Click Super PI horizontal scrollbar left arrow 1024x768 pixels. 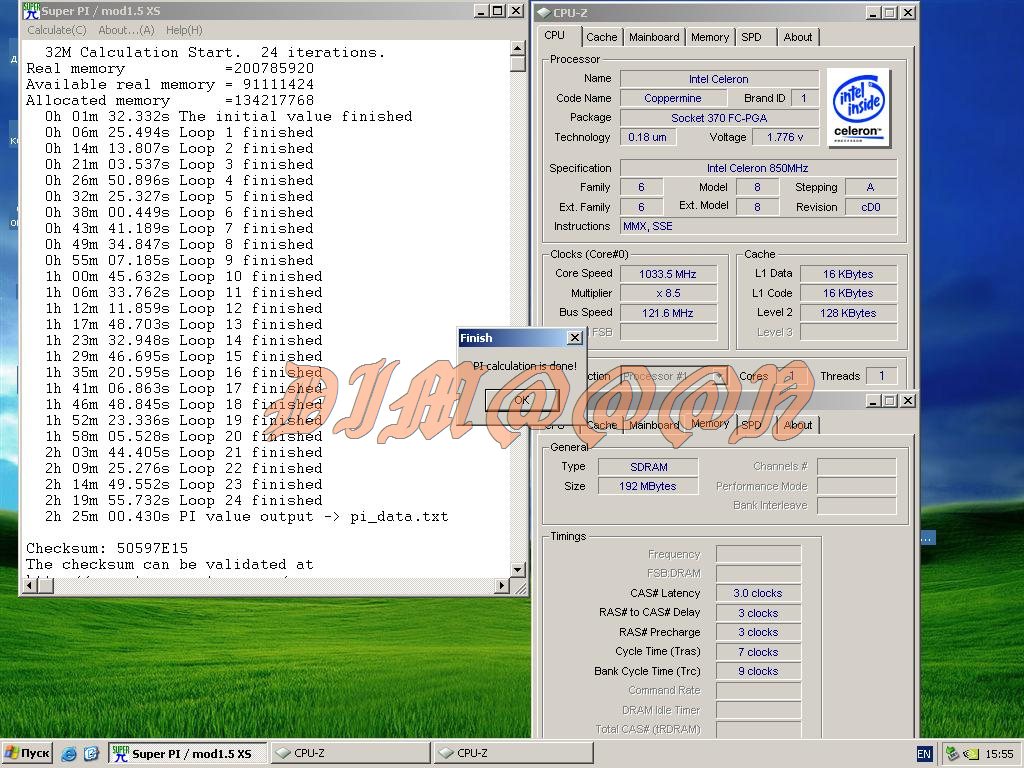29,586
